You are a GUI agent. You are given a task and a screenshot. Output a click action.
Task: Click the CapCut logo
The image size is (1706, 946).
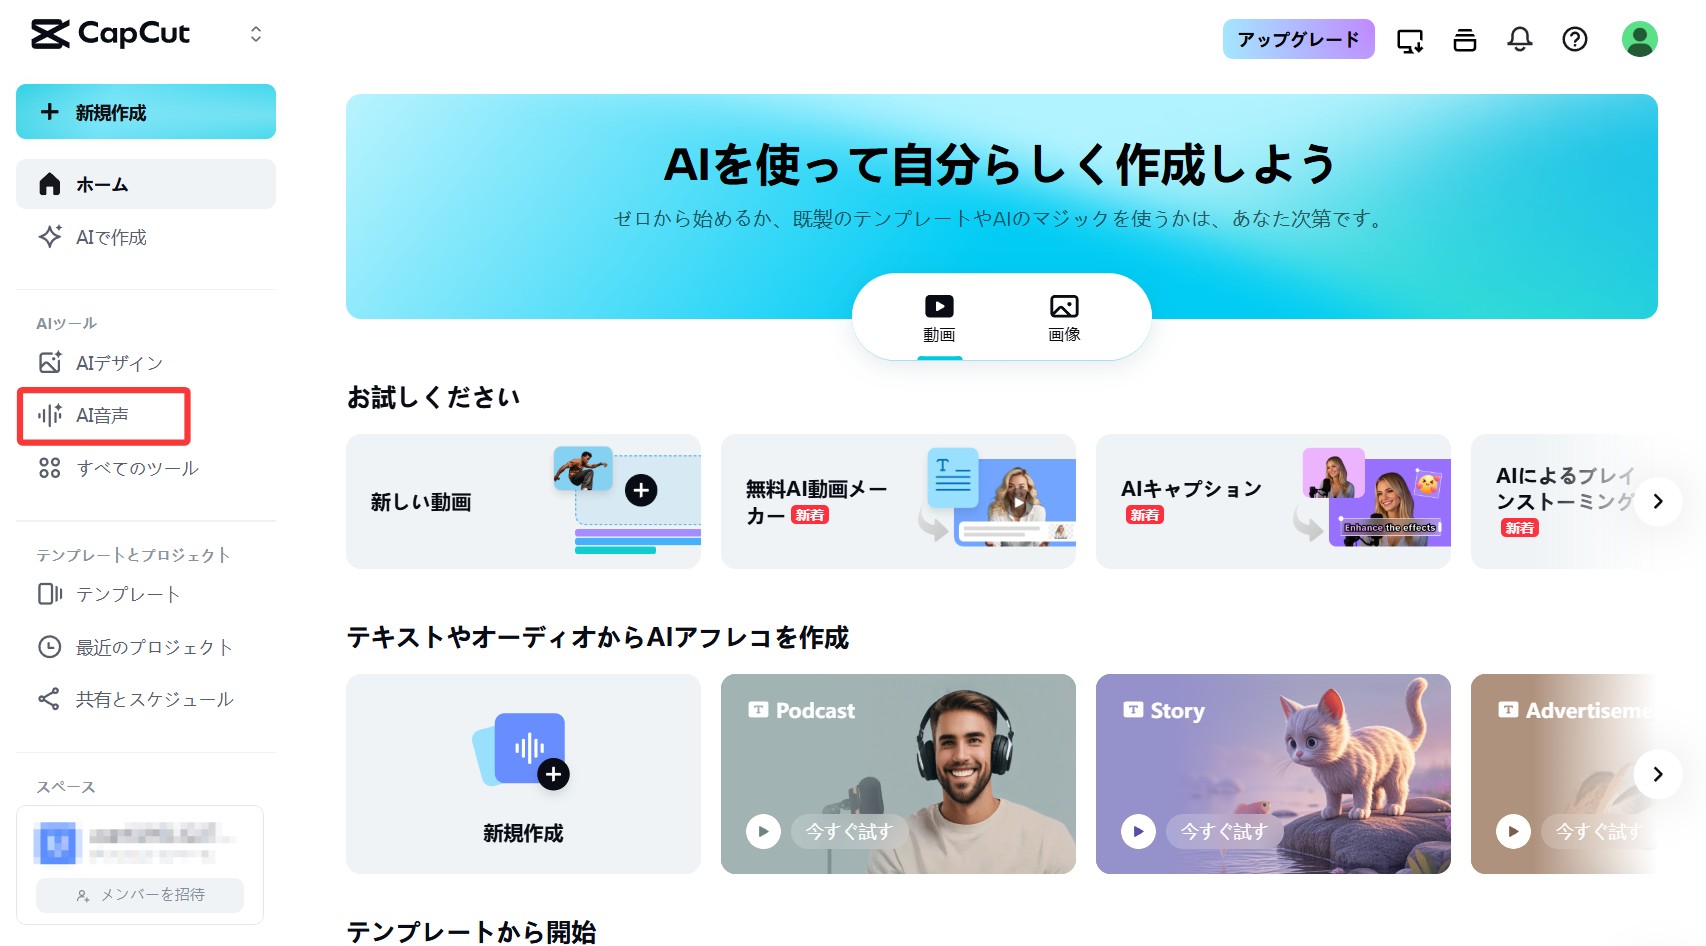click(x=110, y=34)
